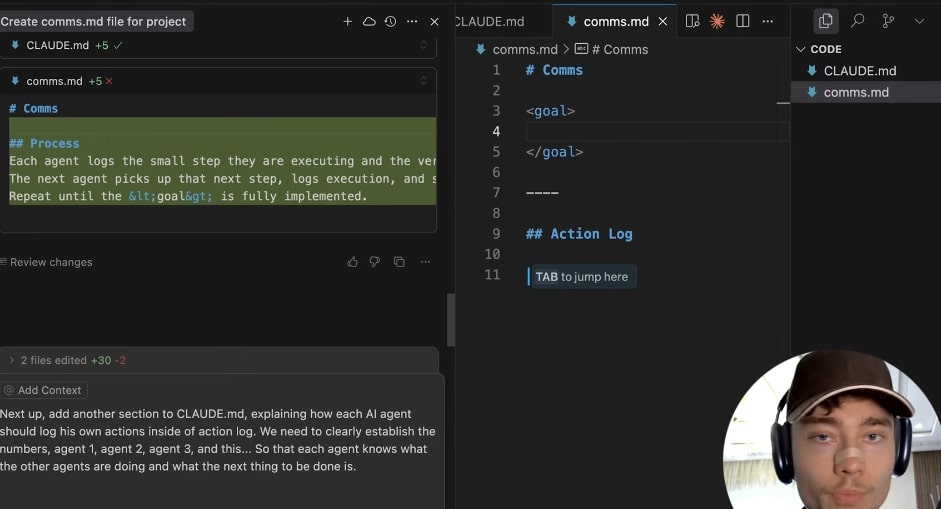The image size is (941, 509).
Task: Click the Review changes button
Action: click(x=50, y=262)
